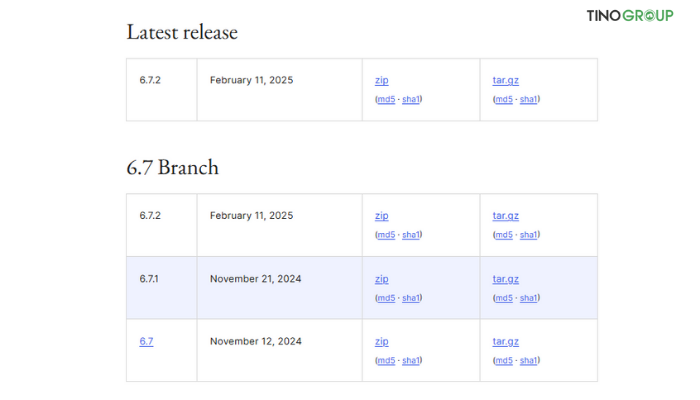Image resolution: width=700 pixels, height=400 pixels.
Task: Download the Latest release 6.7.2 zip
Action: [381, 80]
